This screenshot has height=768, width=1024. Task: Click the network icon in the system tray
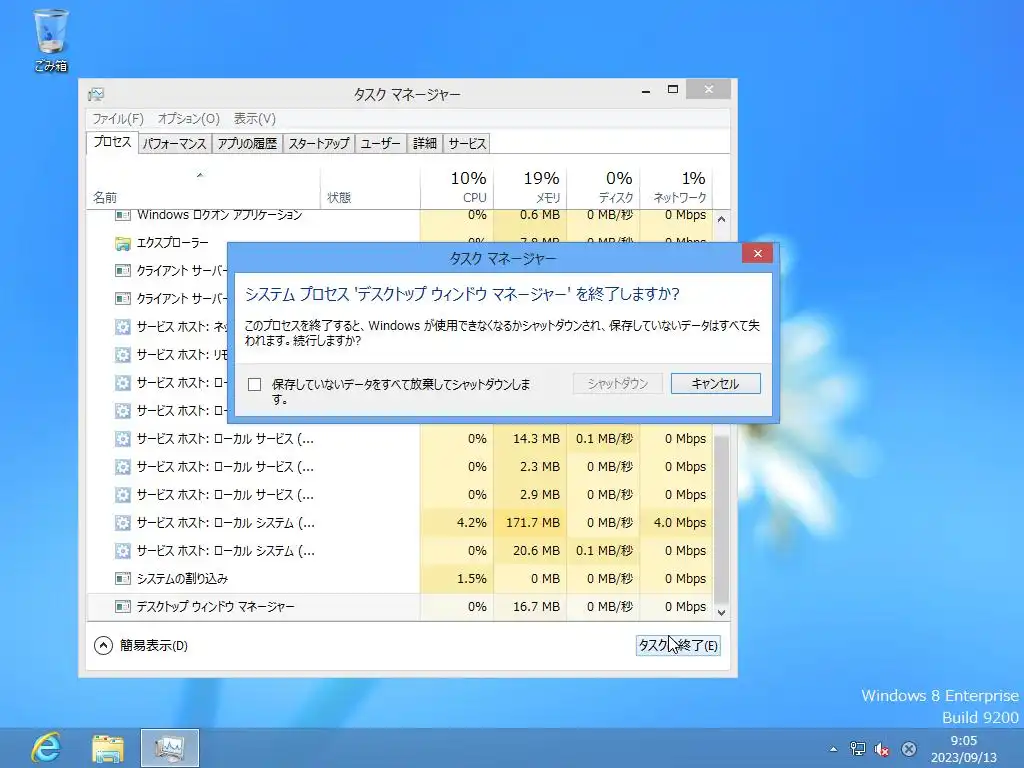coord(857,749)
